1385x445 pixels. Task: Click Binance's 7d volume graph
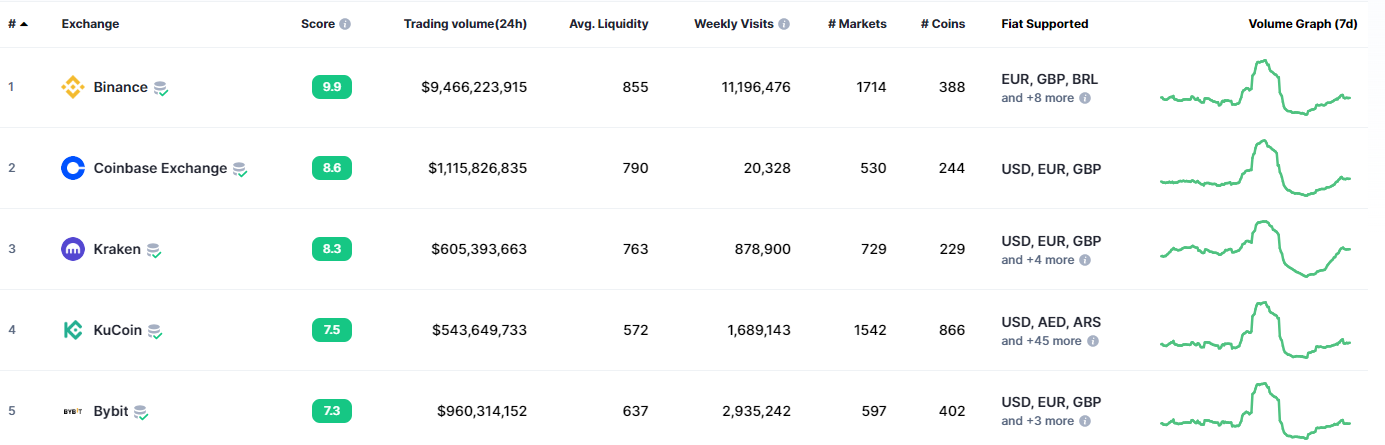tap(1255, 88)
